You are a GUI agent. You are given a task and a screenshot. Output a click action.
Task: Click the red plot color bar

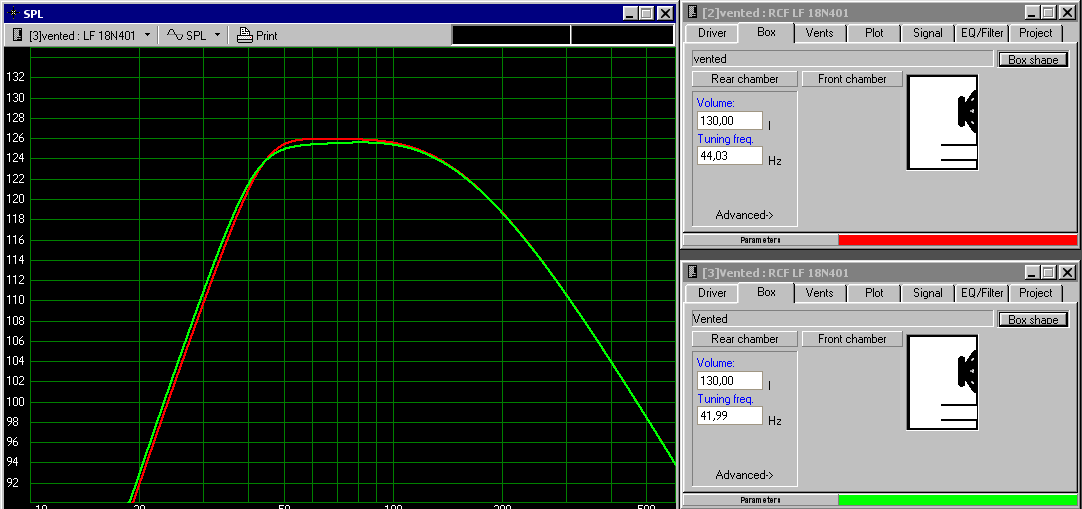[957, 240]
